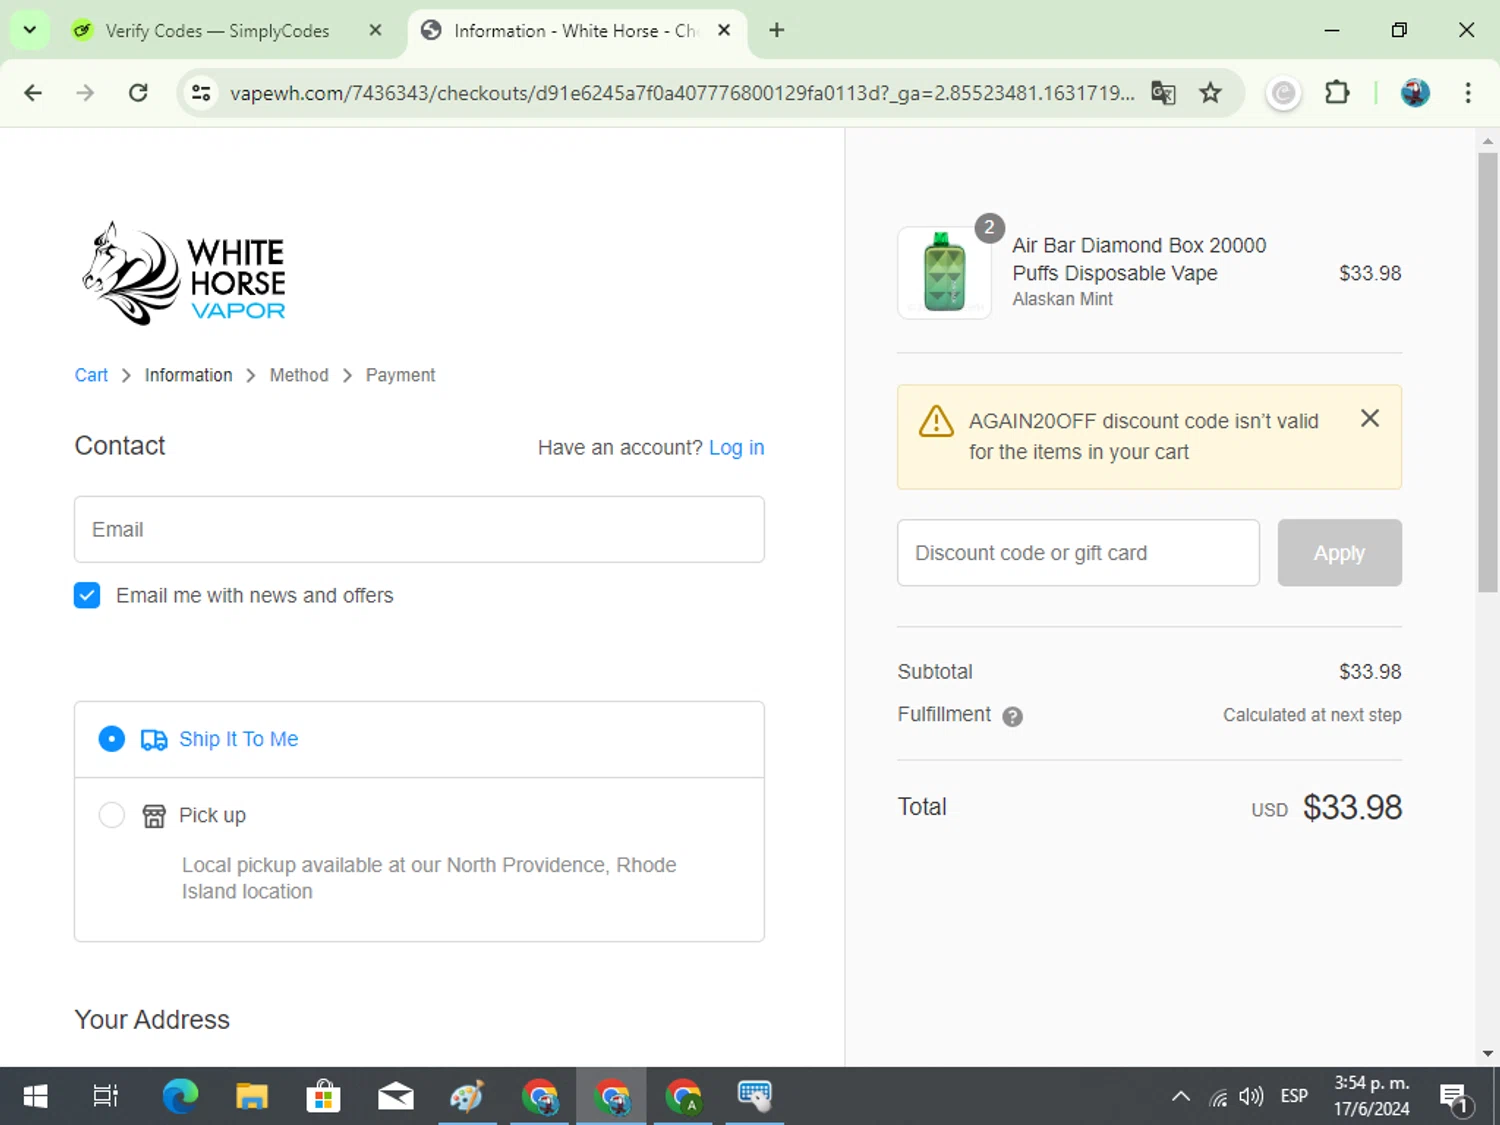Switch to Verify Codes SimplyCodes tab
The height and width of the screenshot is (1125, 1500).
pos(217,31)
